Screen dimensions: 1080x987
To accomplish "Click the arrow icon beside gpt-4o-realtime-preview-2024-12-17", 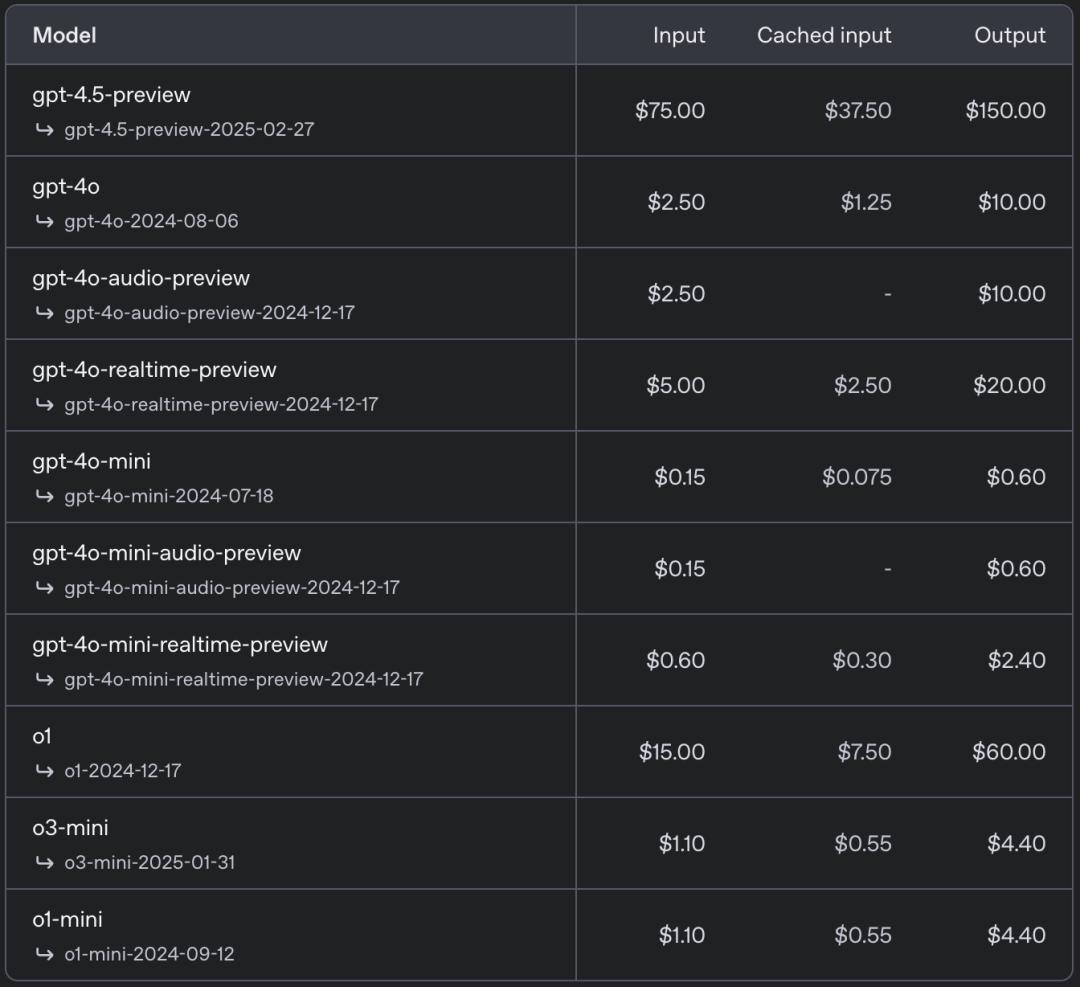I will [x=44, y=405].
